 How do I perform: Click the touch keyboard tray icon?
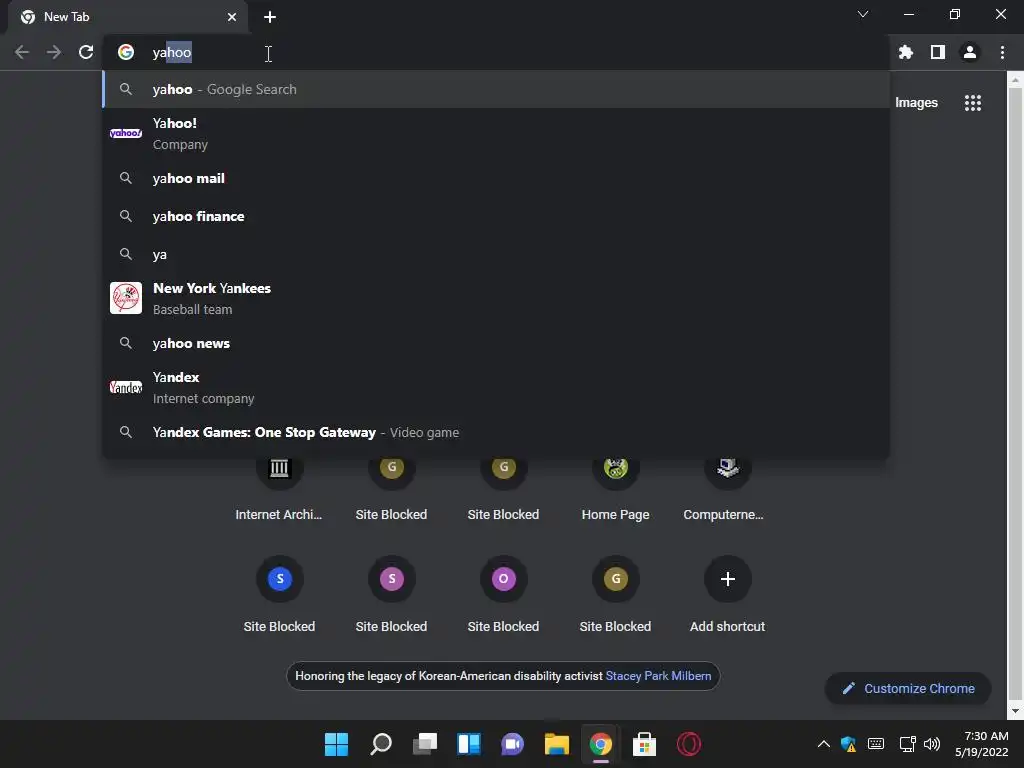(x=876, y=744)
